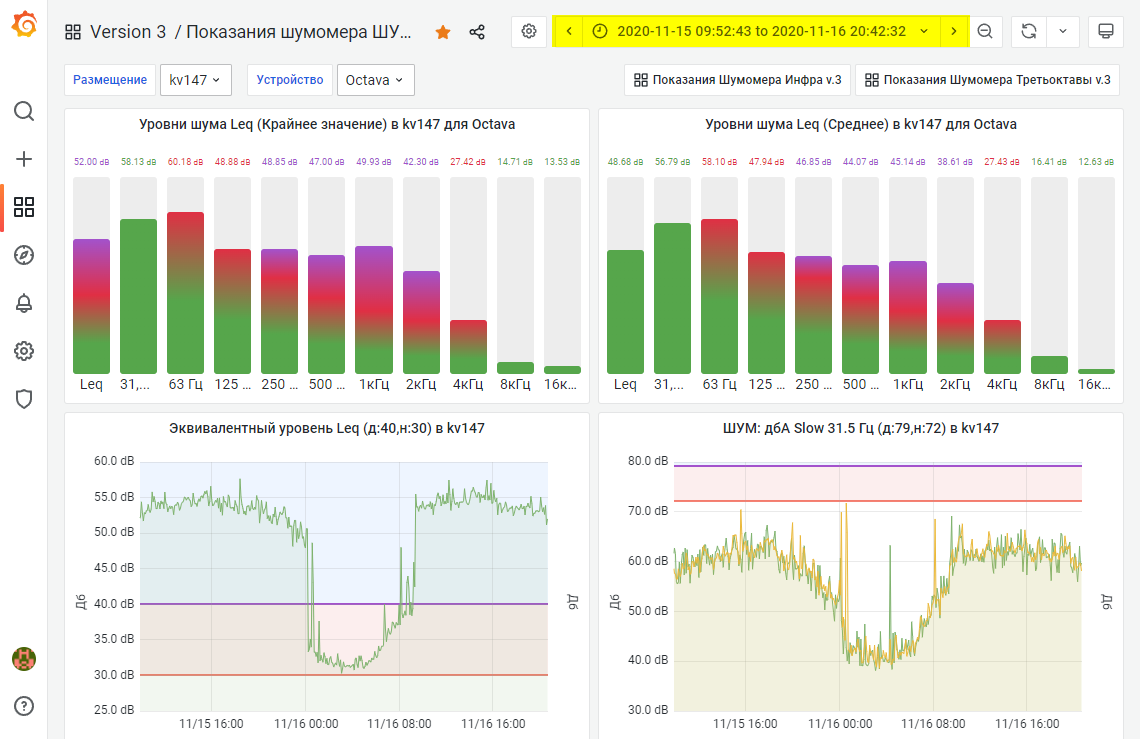Shift time range backward with left arrow
The width and height of the screenshot is (1140, 739).
569,32
